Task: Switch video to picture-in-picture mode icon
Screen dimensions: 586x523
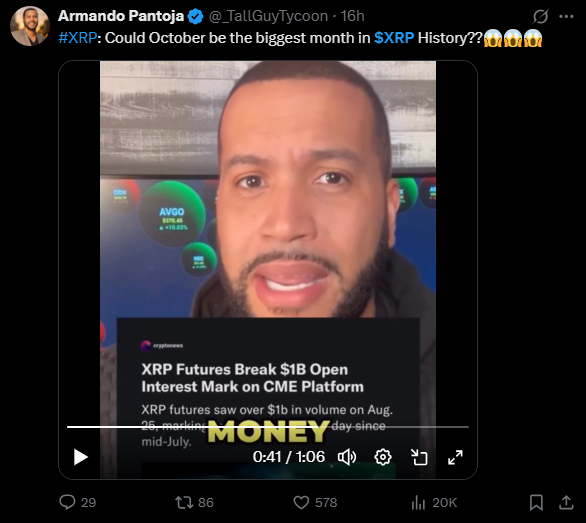Action: (x=419, y=457)
